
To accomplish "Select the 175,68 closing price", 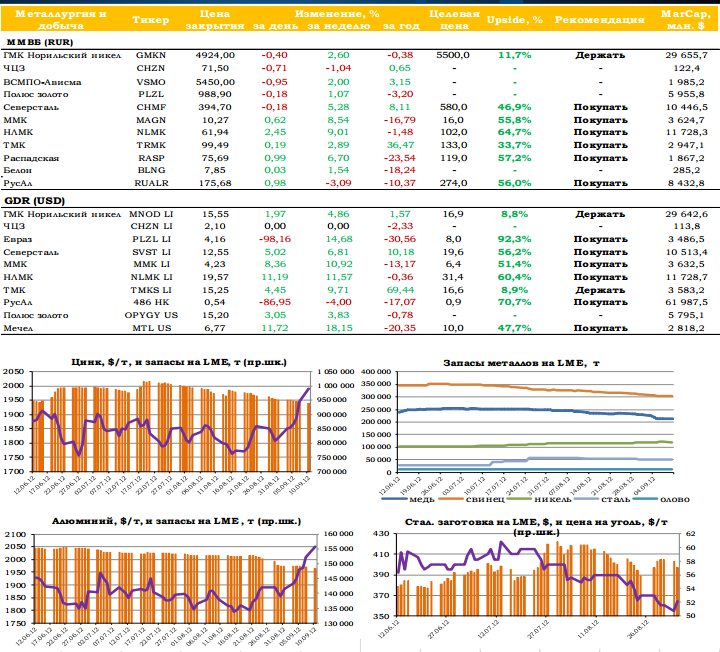I will click(215, 183).
